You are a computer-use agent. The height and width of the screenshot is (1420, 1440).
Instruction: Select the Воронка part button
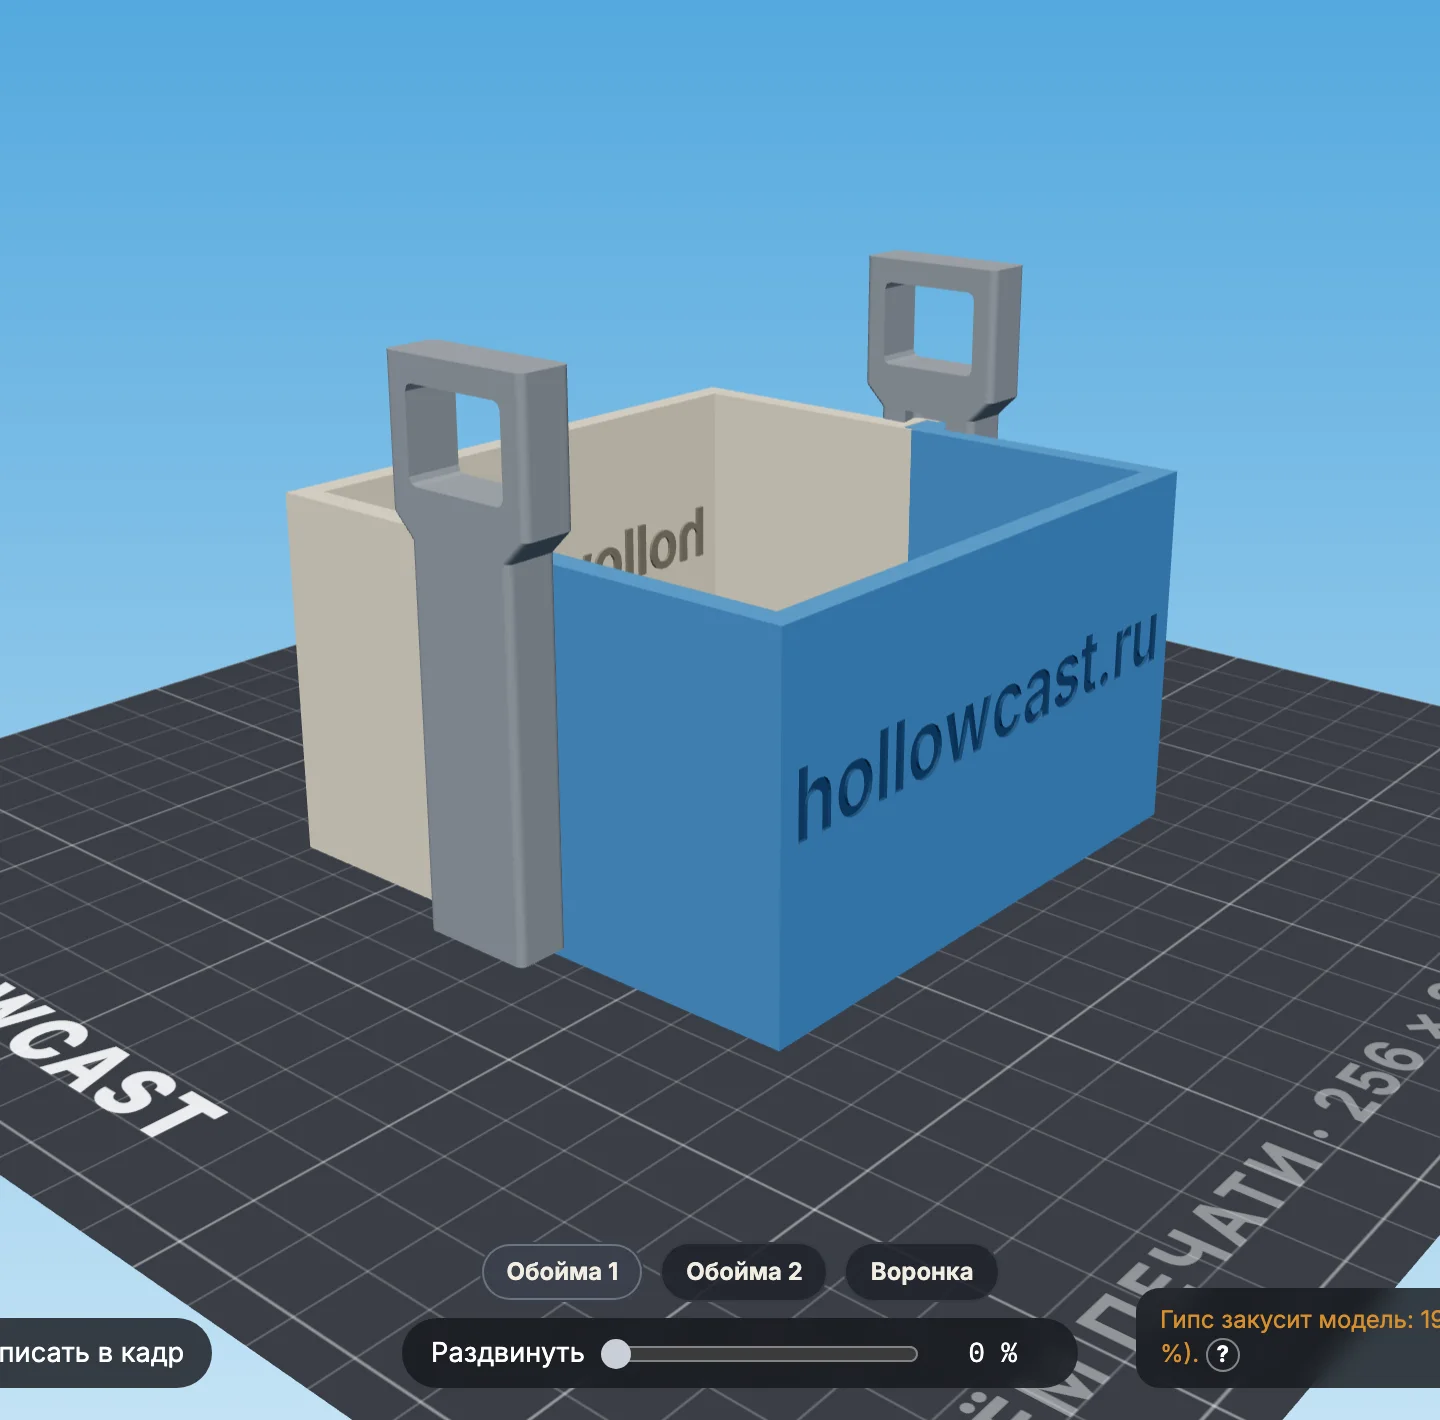(x=921, y=1271)
